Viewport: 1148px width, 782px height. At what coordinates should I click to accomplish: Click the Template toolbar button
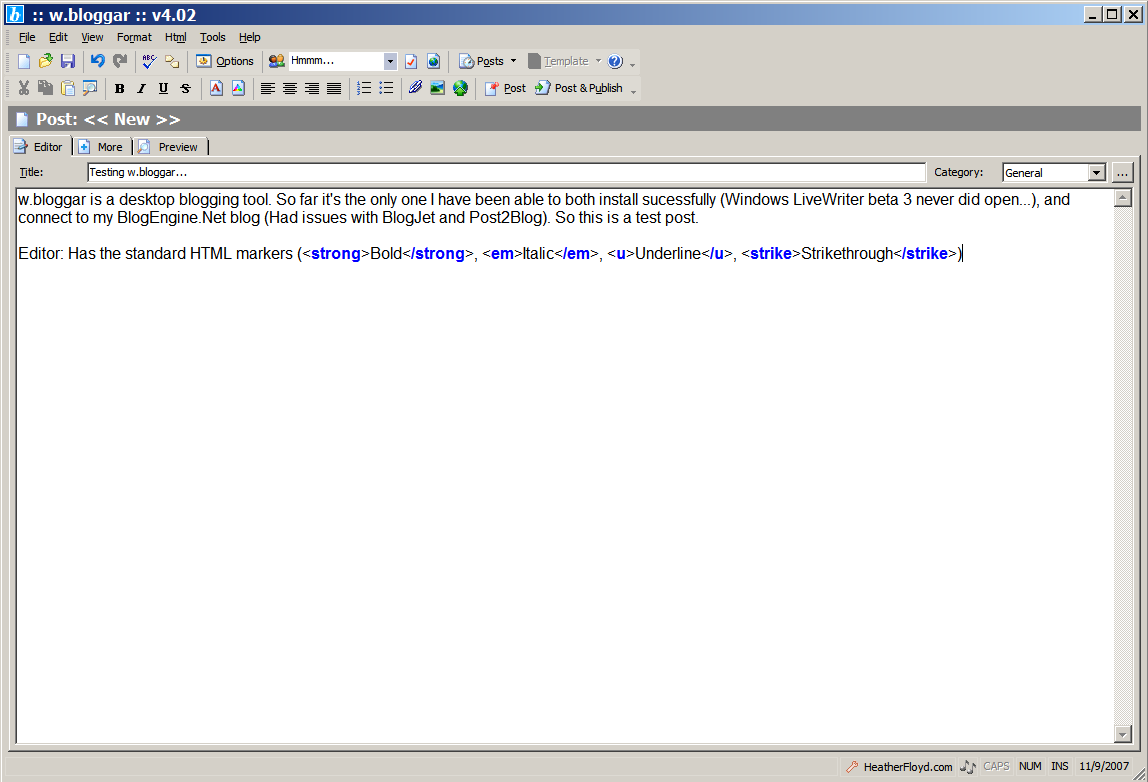tap(559, 62)
